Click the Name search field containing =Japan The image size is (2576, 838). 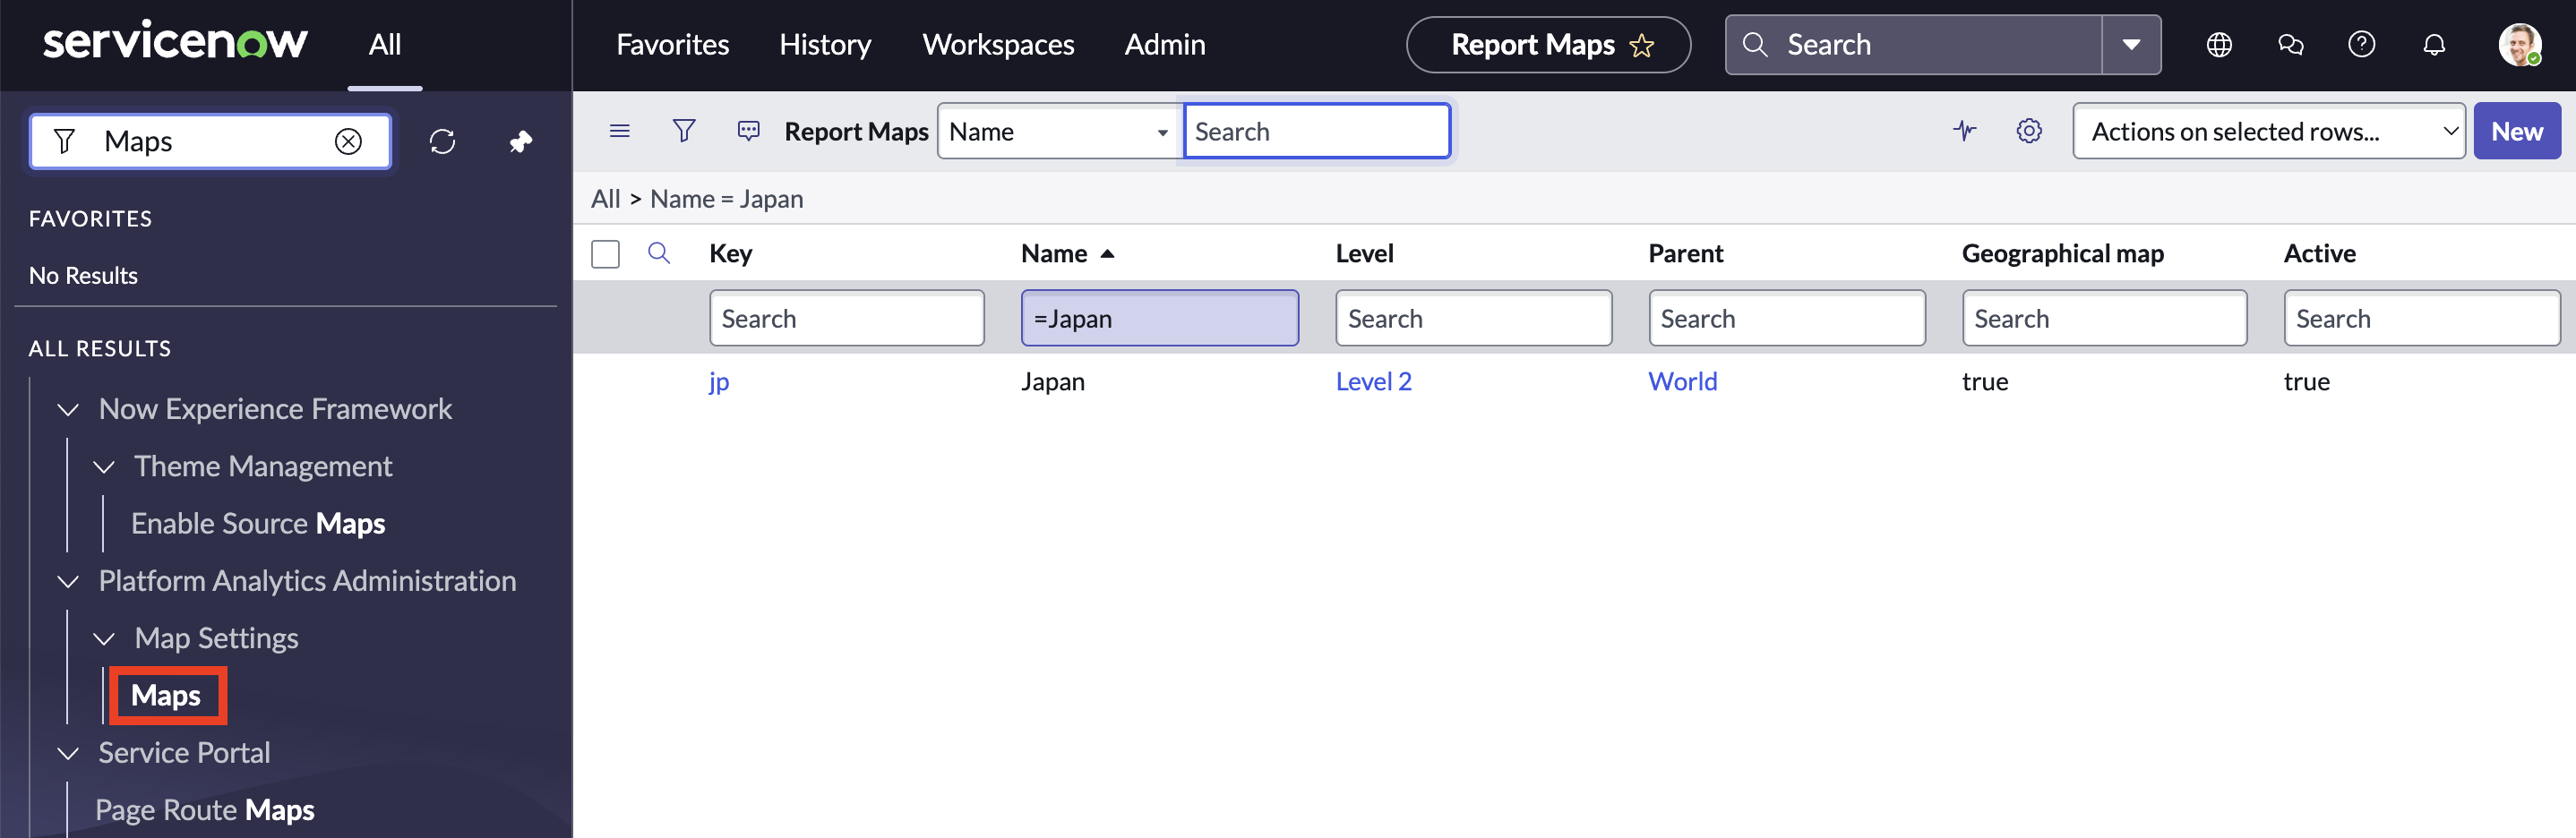(x=1159, y=318)
